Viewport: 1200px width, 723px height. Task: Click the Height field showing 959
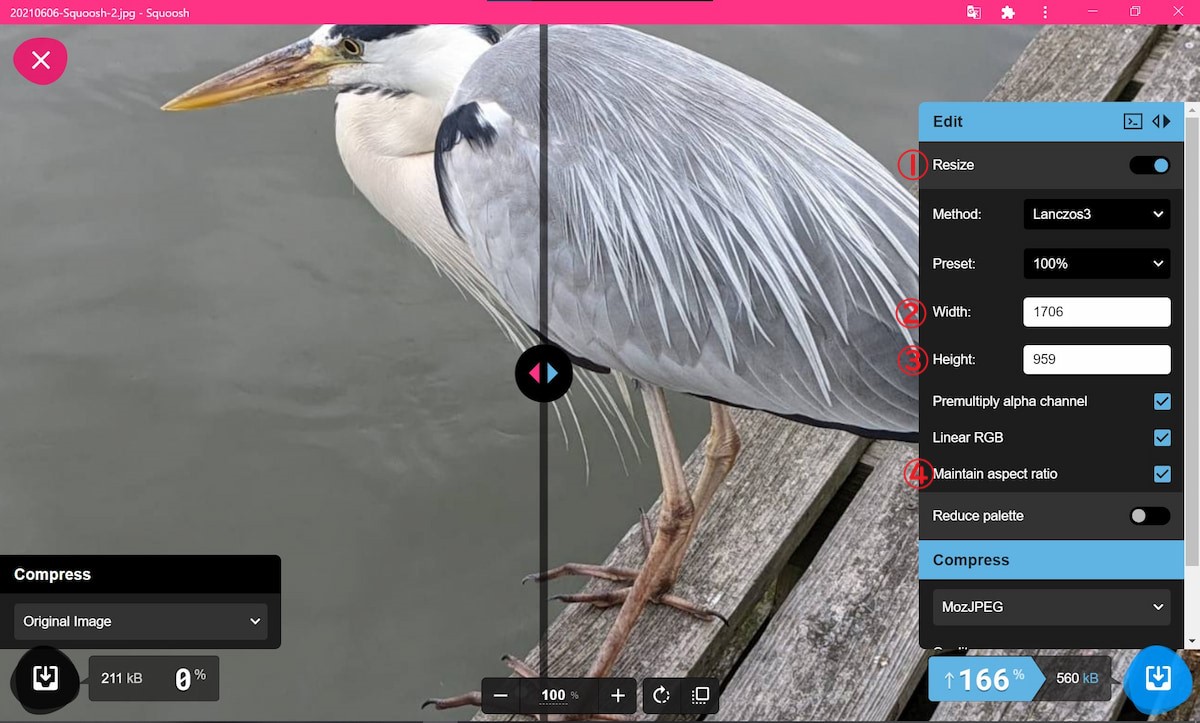pyautogui.click(x=1097, y=359)
